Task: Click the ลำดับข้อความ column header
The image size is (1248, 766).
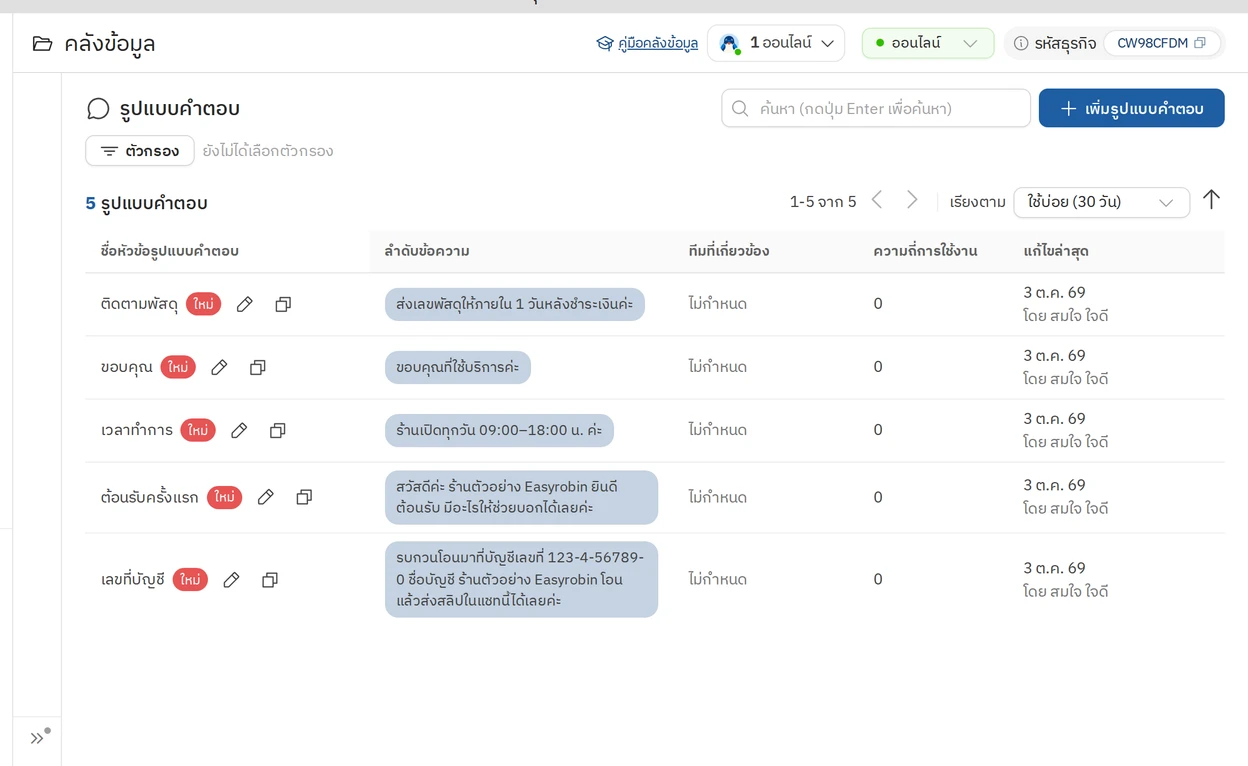Action: 427,251
